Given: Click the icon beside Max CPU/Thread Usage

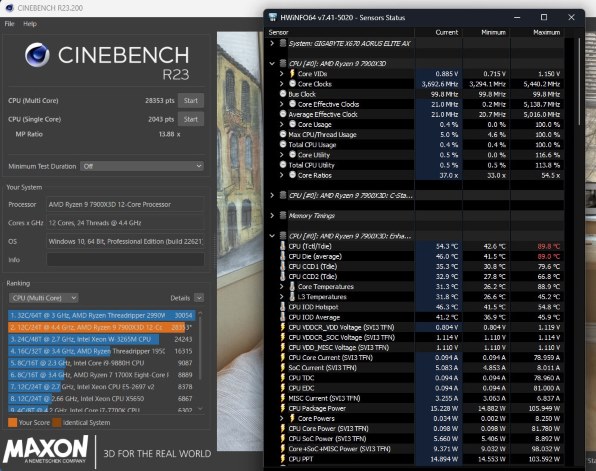Looking at the screenshot, I should 283,134.
